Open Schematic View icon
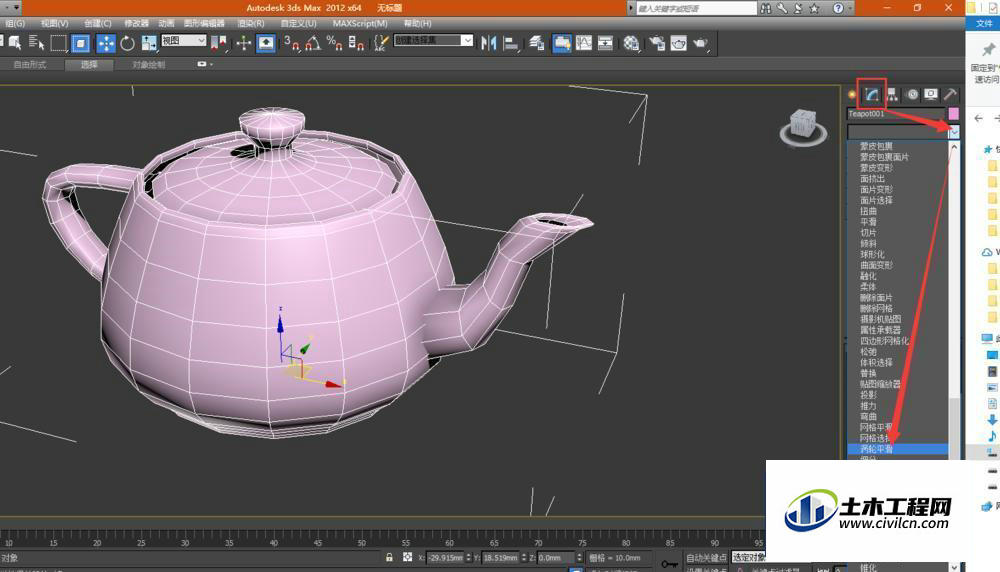The width and height of the screenshot is (1000, 572). (605, 43)
